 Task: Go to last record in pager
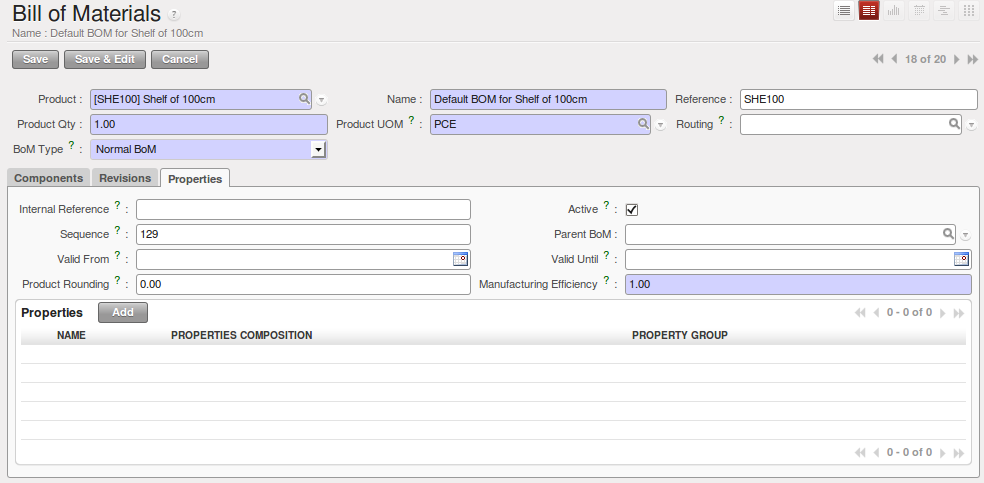point(973,59)
